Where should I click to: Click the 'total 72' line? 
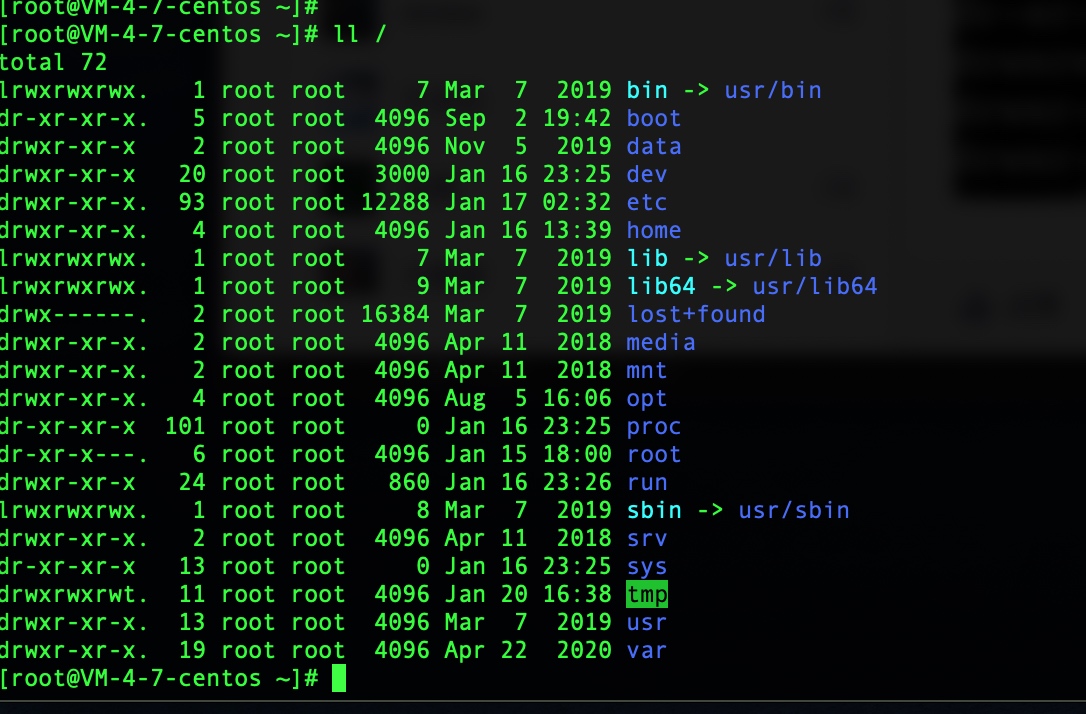[x=53, y=62]
